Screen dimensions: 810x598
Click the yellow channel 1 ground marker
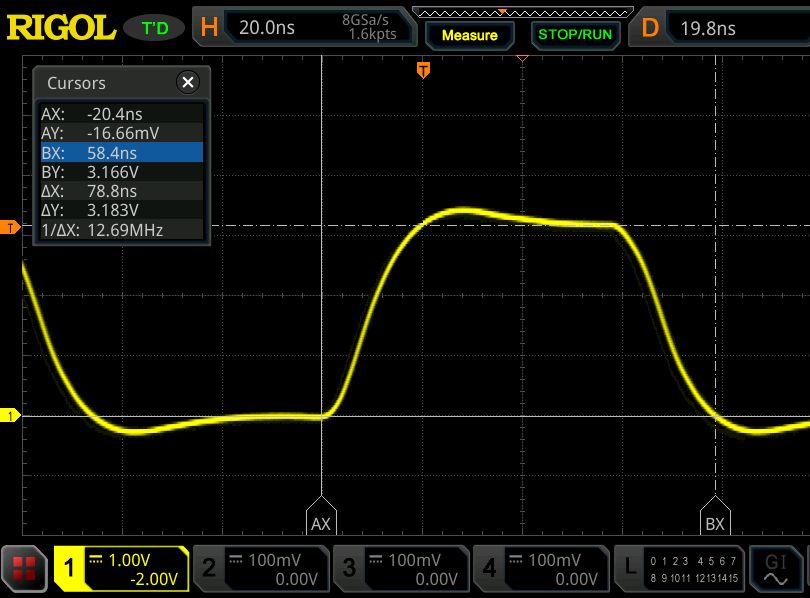(x=10, y=415)
